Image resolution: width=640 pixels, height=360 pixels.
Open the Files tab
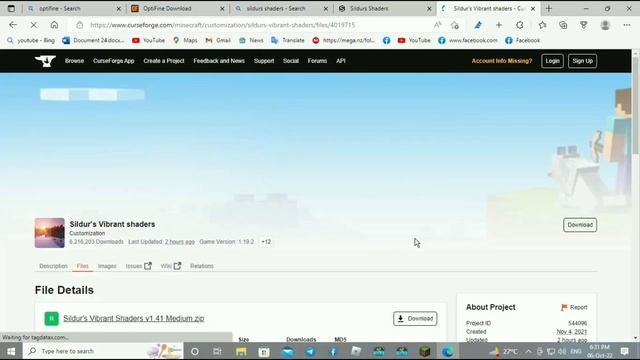click(82, 266)
